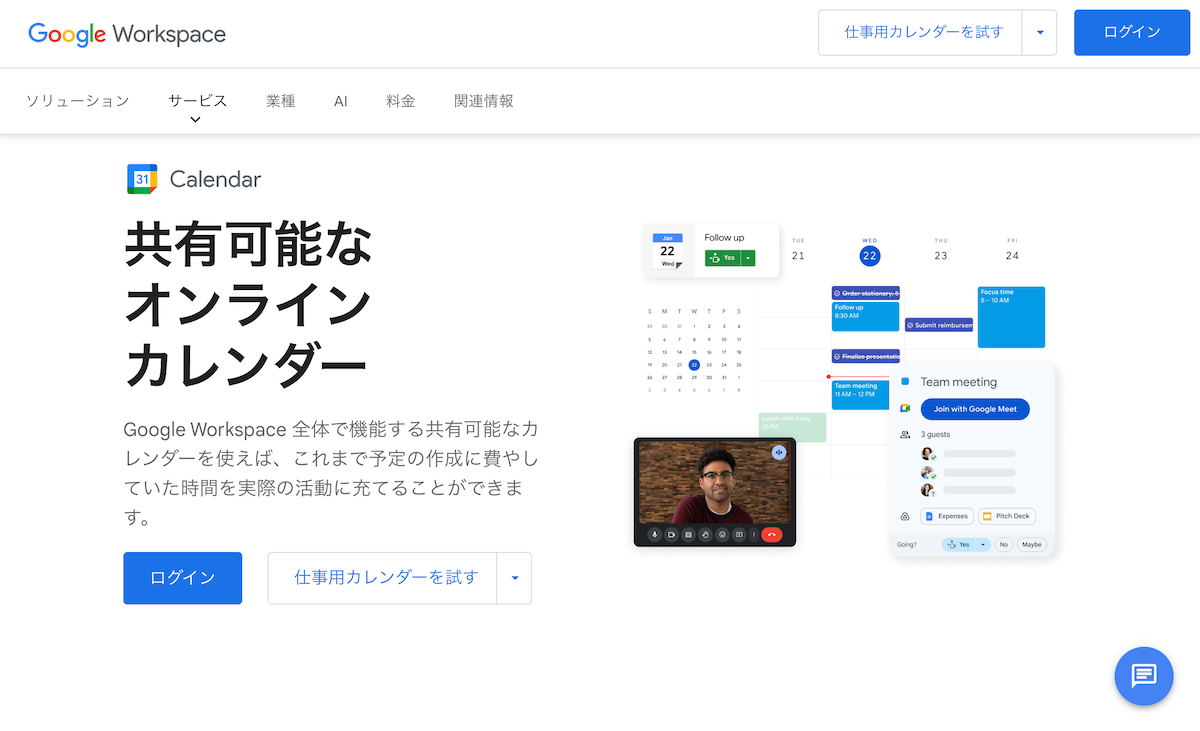Click 仕事用カレンダーを試す below the description
The width and height of the screenshot is (1200, 731).
coord(383,578)
